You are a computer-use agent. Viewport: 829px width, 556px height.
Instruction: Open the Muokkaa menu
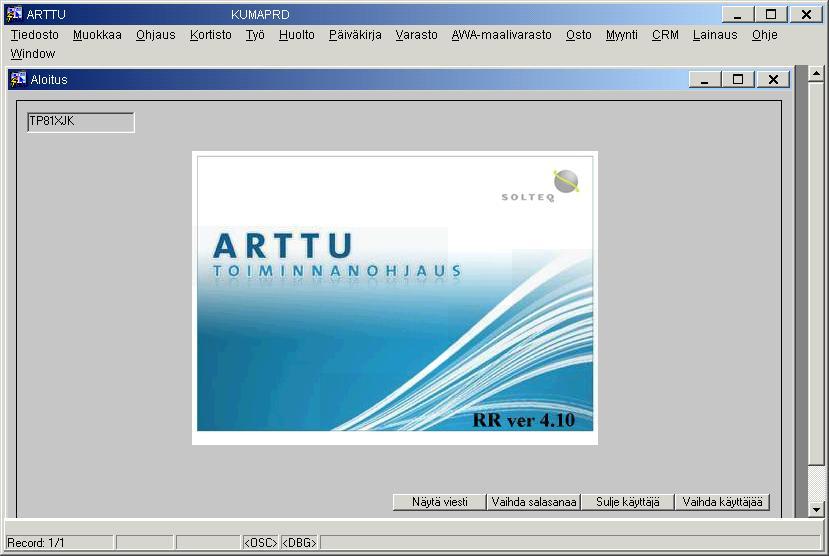click(97, 35)
